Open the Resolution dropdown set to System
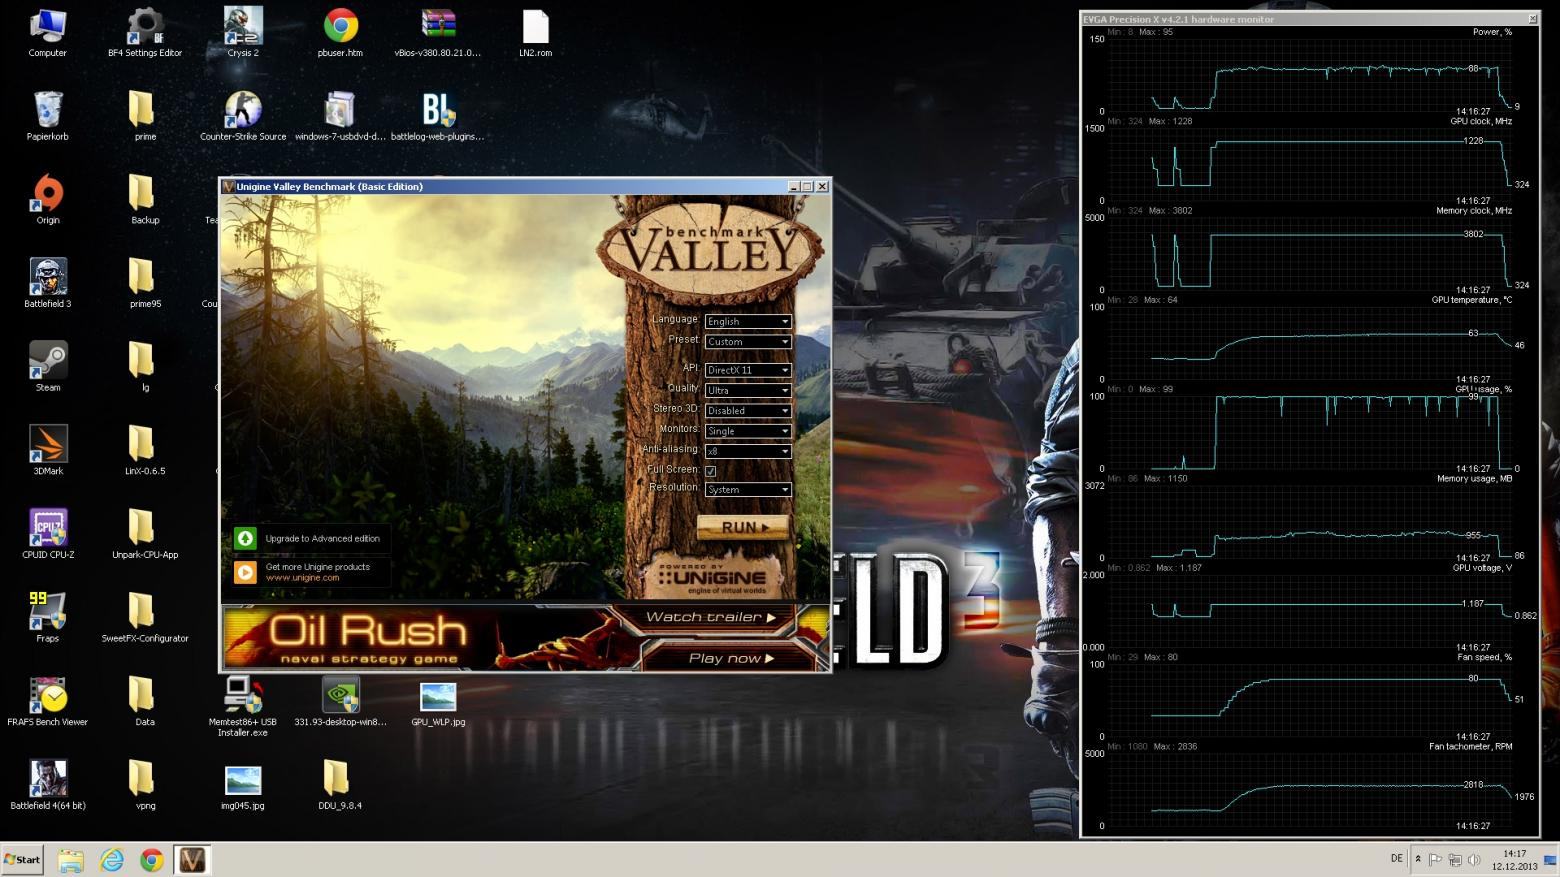Screen dimensions: 1560x877 748,489
